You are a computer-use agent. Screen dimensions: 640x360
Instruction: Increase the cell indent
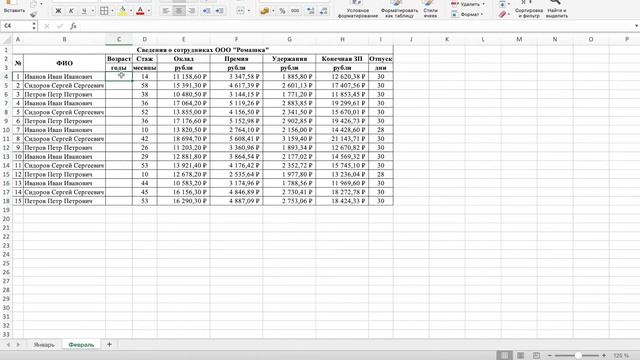tap(220, 11)
